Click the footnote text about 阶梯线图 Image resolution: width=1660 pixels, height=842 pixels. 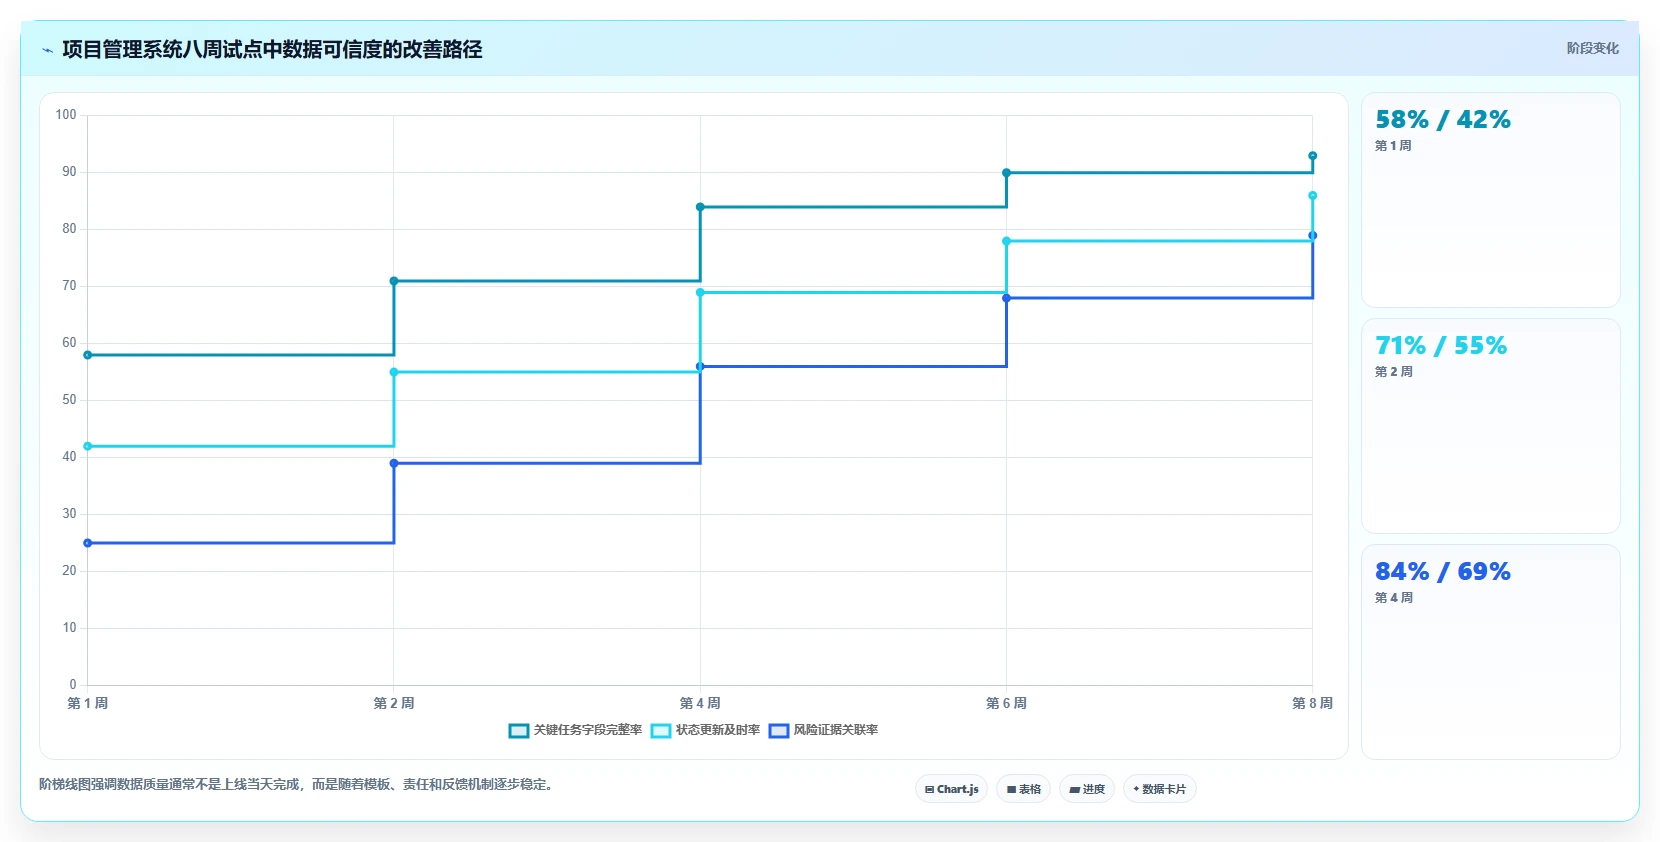click(x=297, y=784)
